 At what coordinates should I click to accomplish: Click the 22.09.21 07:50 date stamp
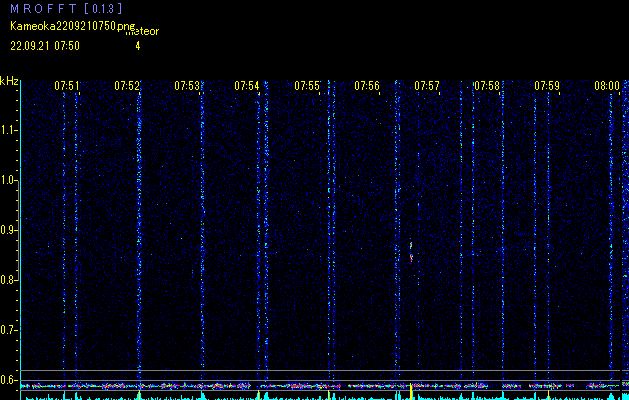[x=45, y=46]
